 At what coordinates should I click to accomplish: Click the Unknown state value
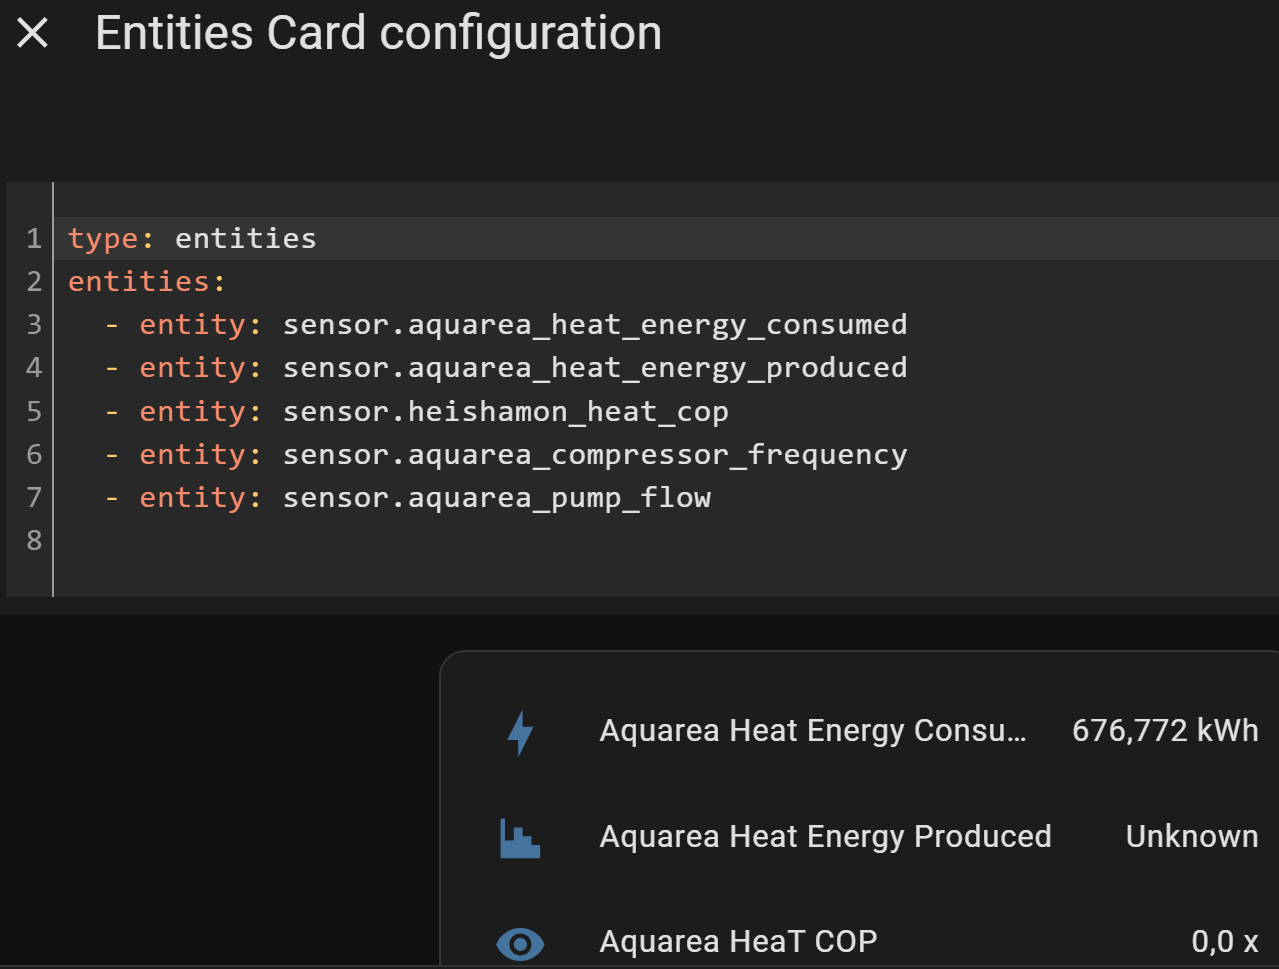coord(1191,837)
